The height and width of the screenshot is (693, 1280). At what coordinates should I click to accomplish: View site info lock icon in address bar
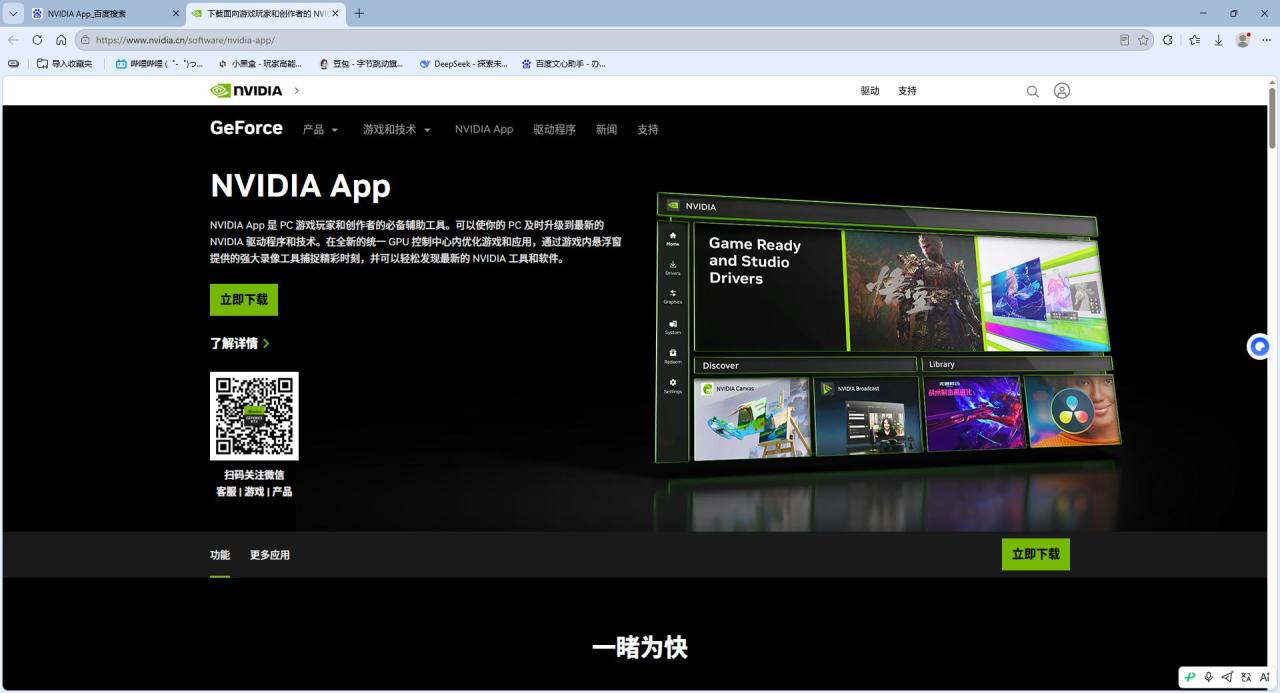click(85, 40)
